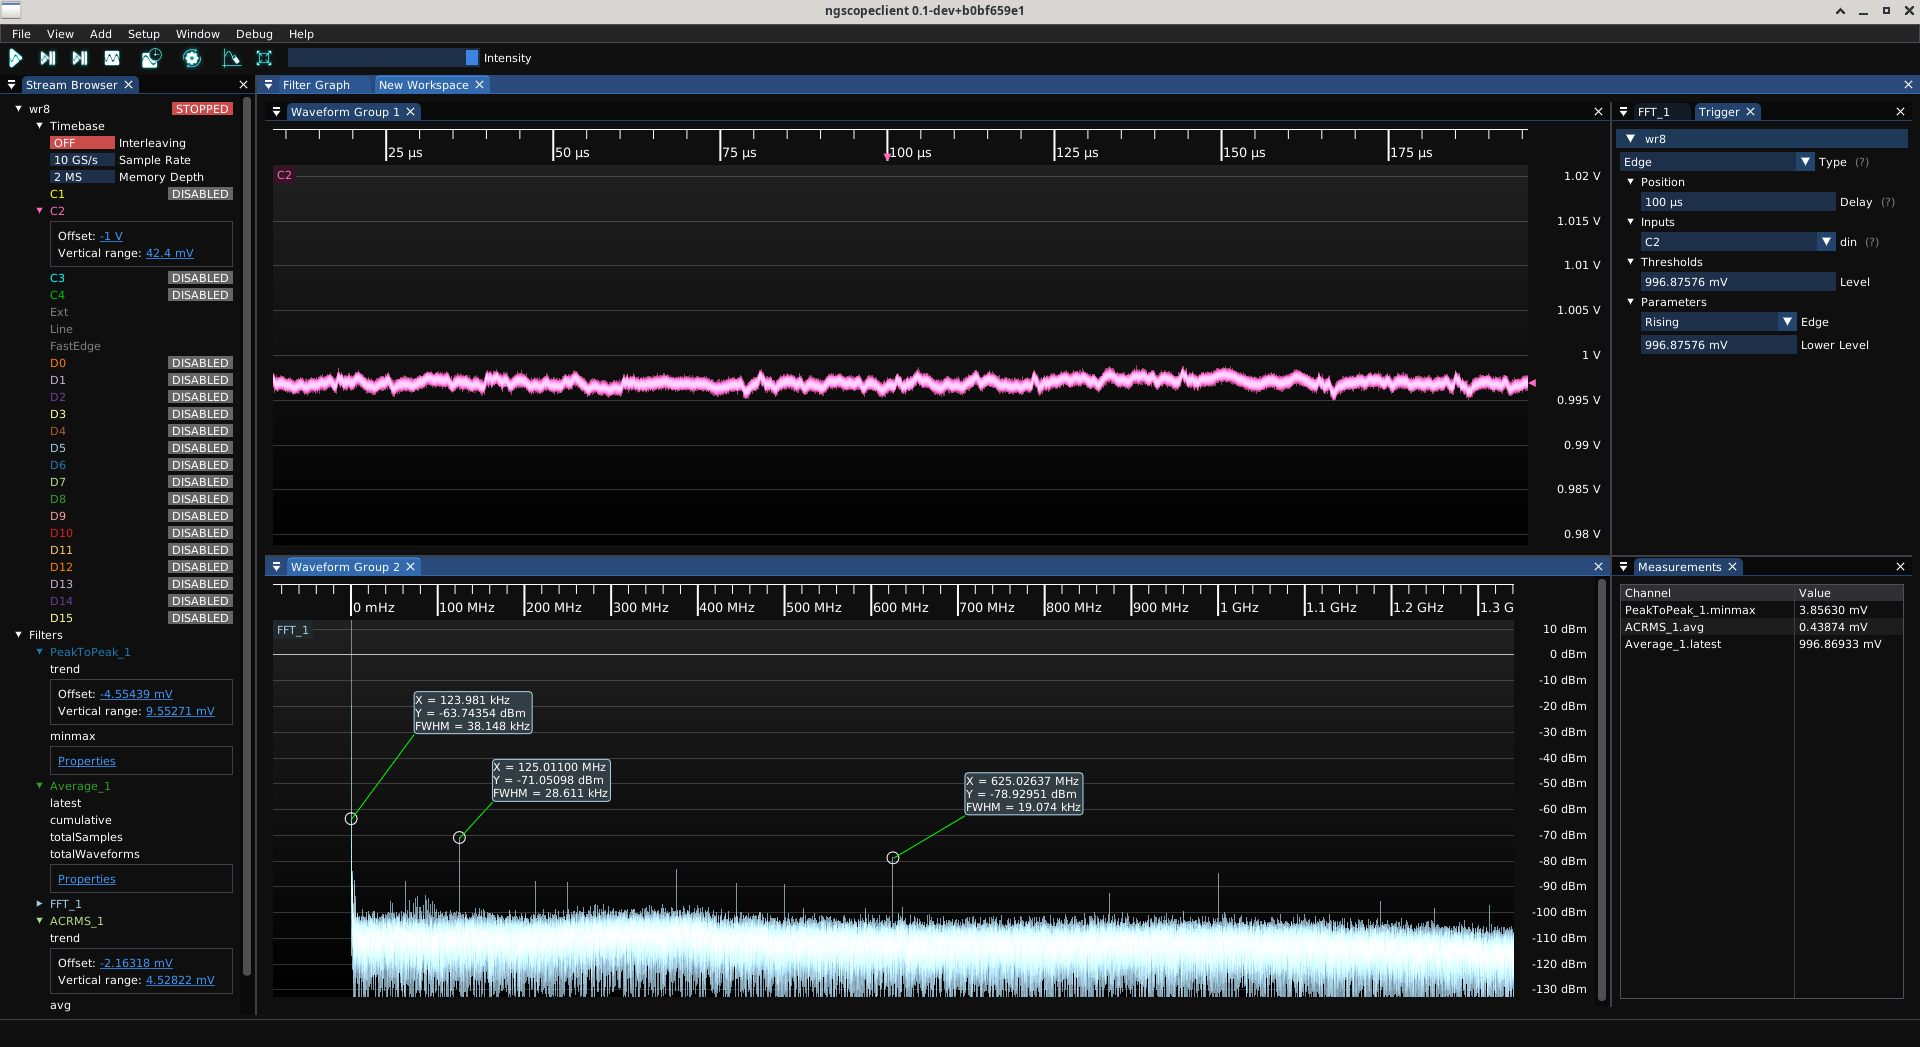The height and width of the screenshot is (1047, 1920).
Task: Edit the trigger Level field 996.87576 mV
Action: click(1738, 282)
